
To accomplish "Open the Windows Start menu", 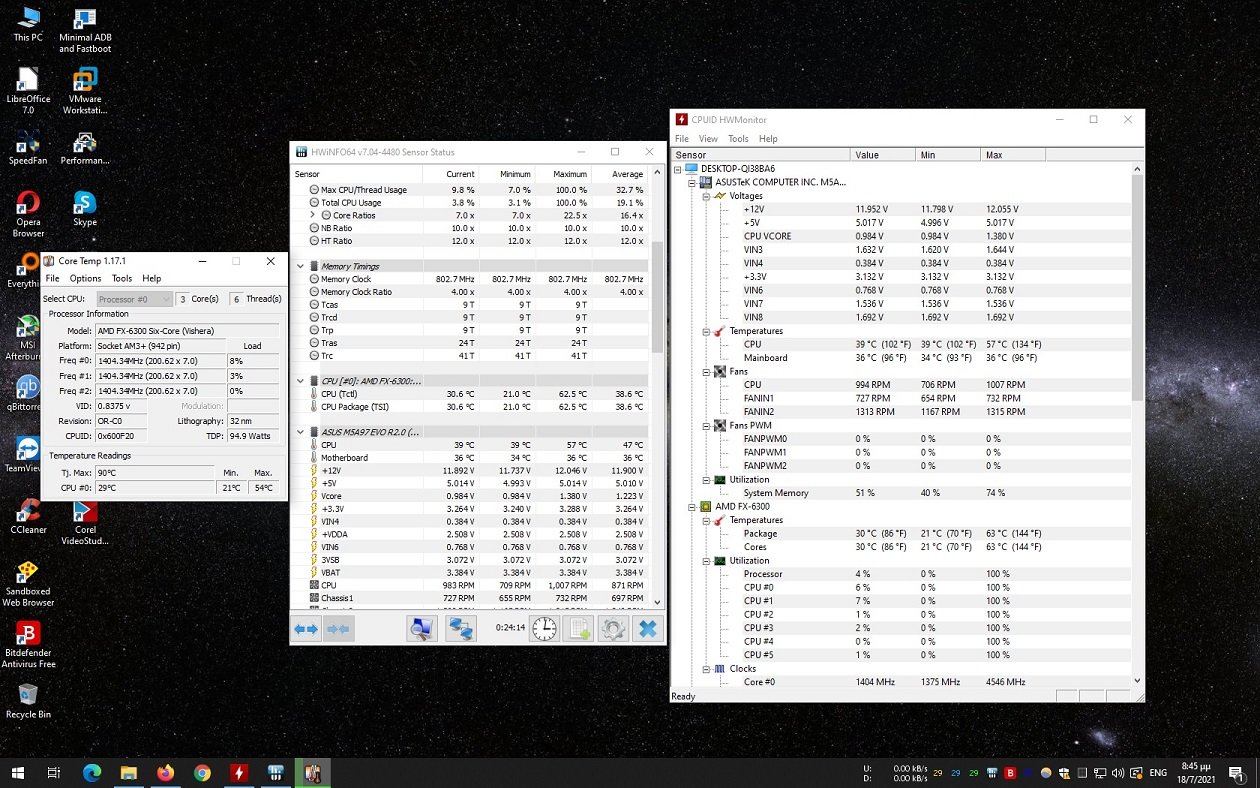I will tap(18, 773).
